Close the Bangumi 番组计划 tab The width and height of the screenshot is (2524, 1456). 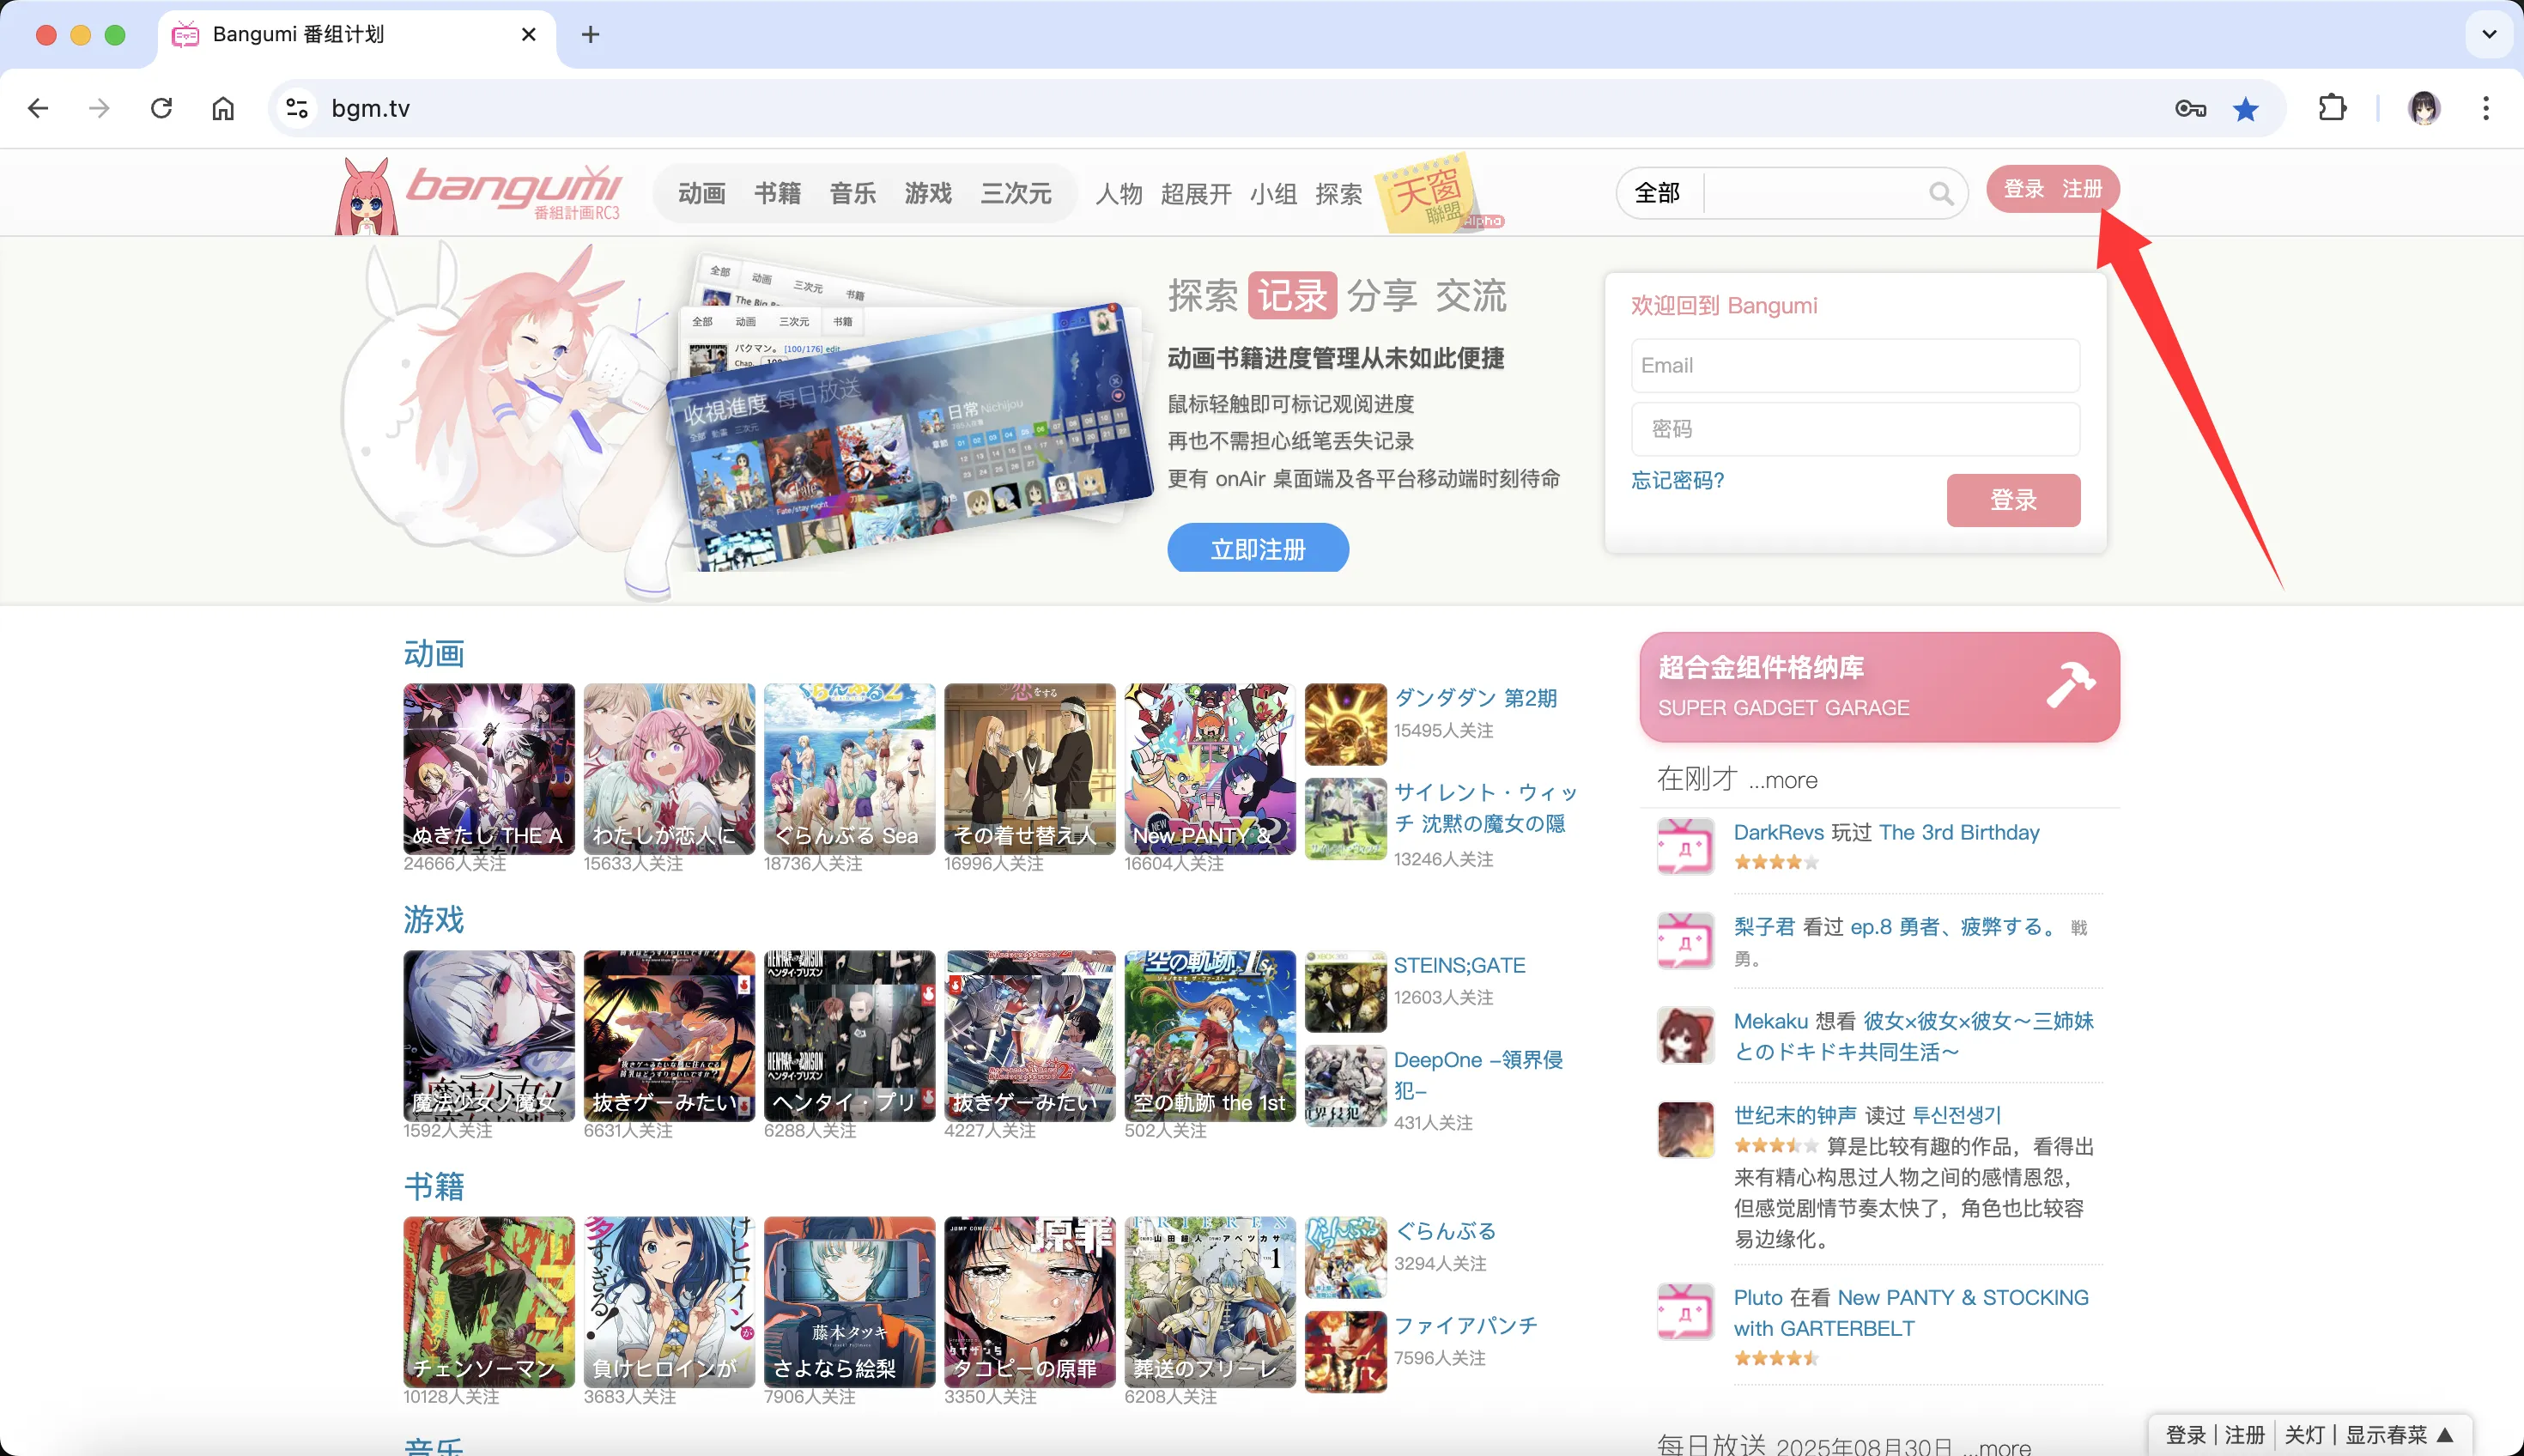pyautogui.click(x=529, y=35)
